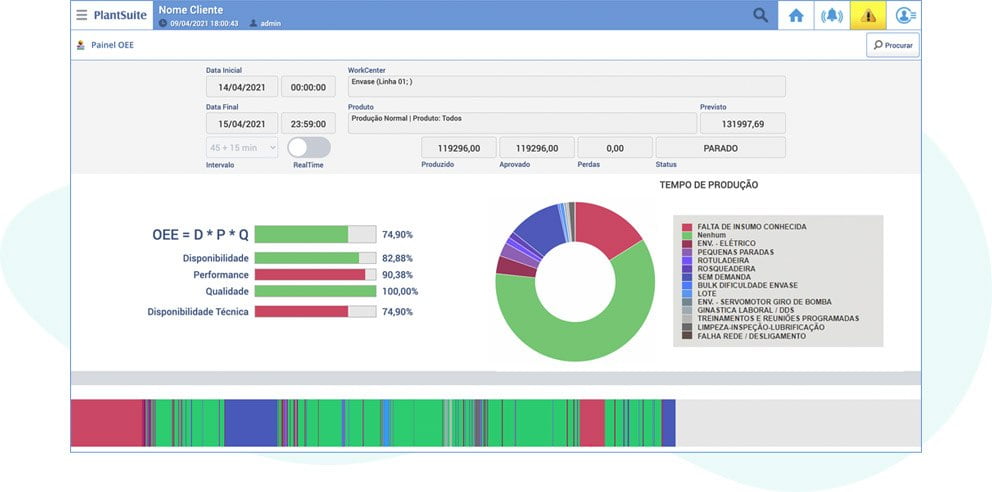Viewport: 992px width, 492px height.
Task: Click ENV. - ELÉTRICO legend swatch
Action: pyautogui.click(x=687, y=243)
